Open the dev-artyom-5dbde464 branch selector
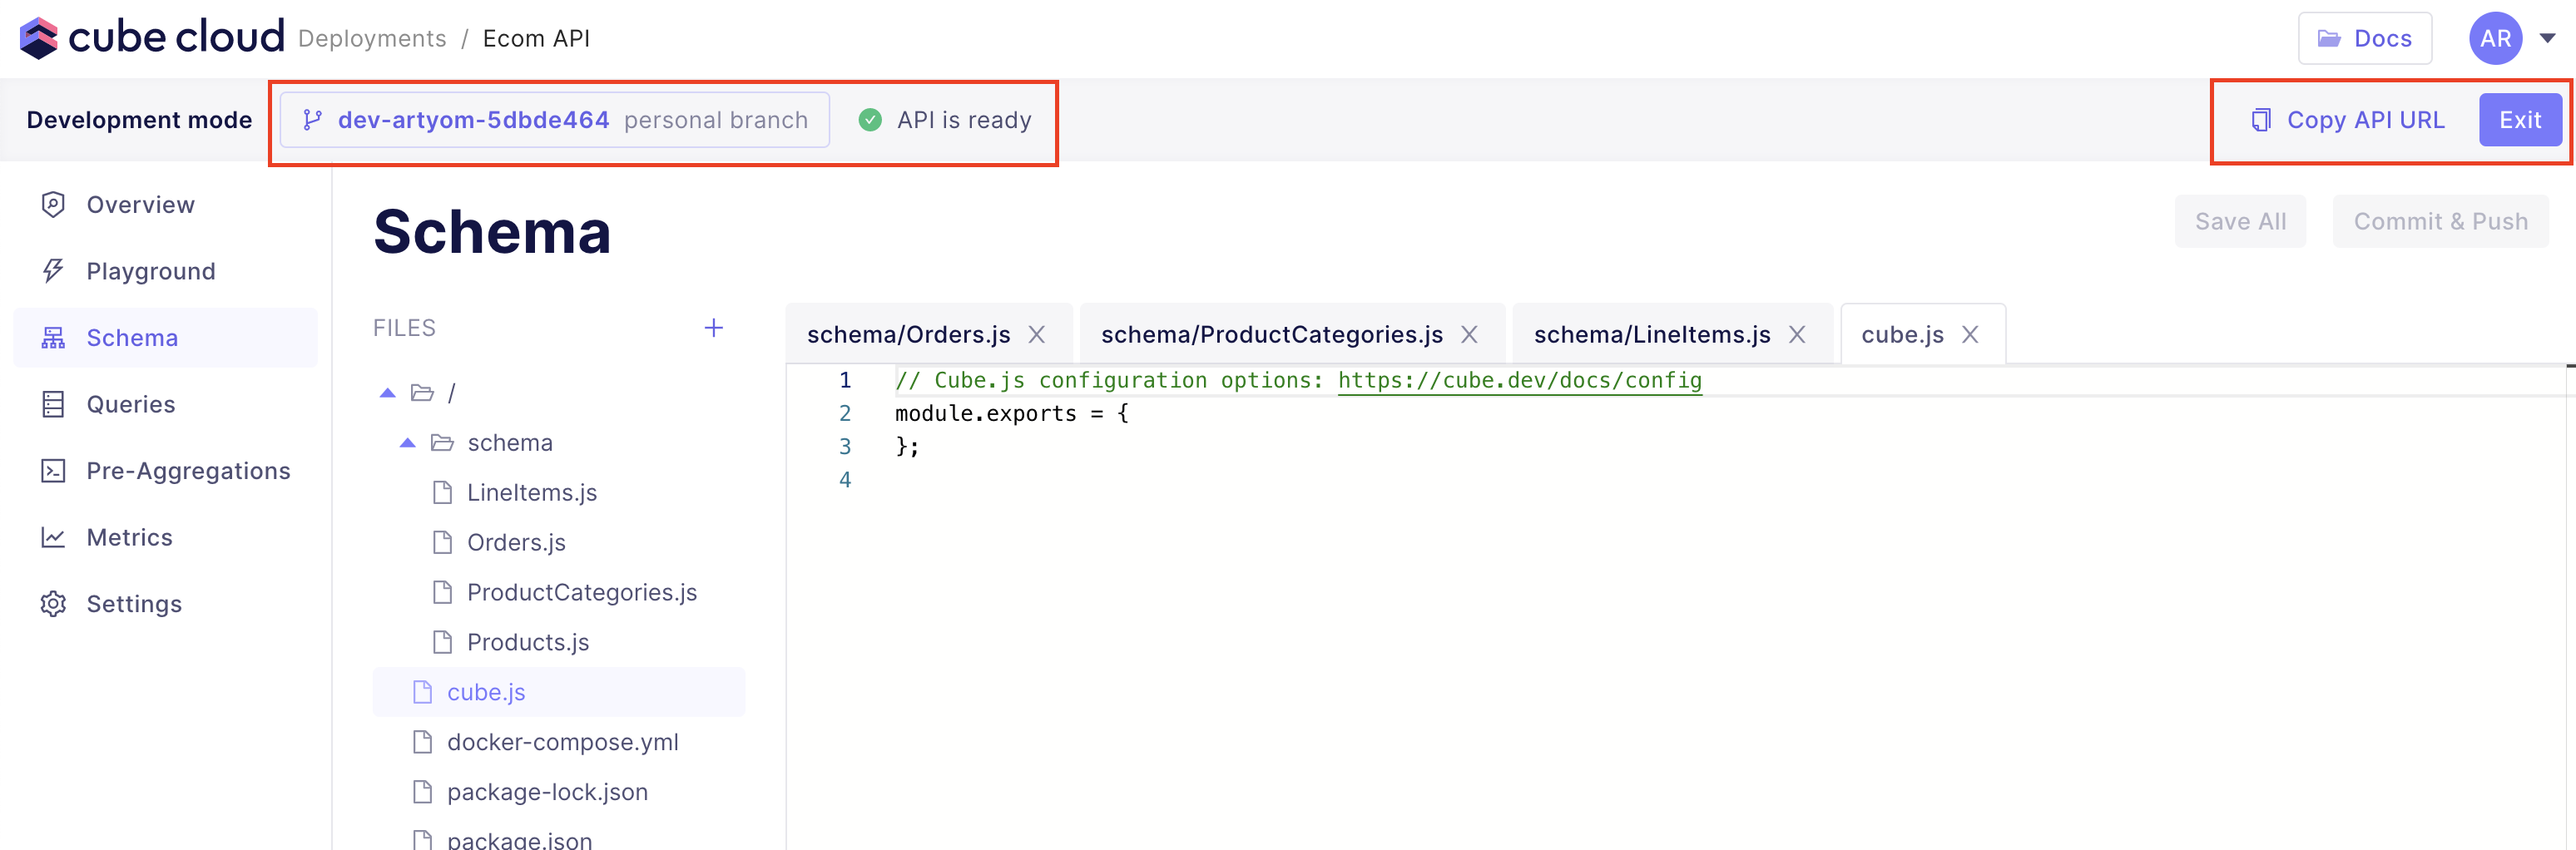The image size is (2576, 850). pyautogui.click(x=555, y=120)
